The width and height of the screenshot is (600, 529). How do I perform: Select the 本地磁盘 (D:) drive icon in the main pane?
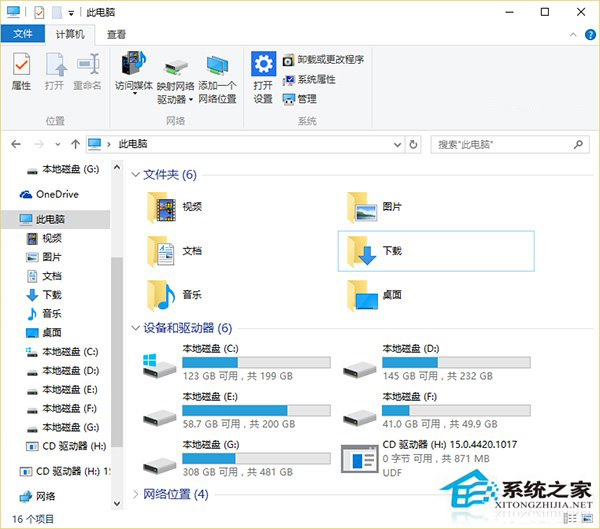coord(359,370)
